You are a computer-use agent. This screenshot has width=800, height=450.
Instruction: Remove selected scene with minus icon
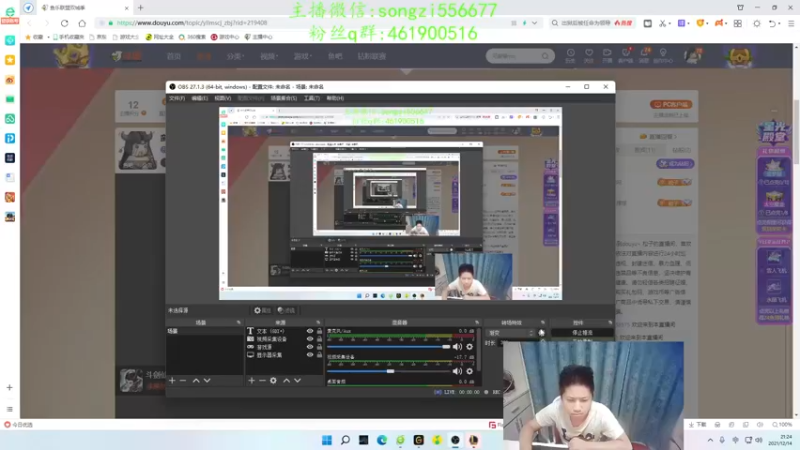[183, 381]
